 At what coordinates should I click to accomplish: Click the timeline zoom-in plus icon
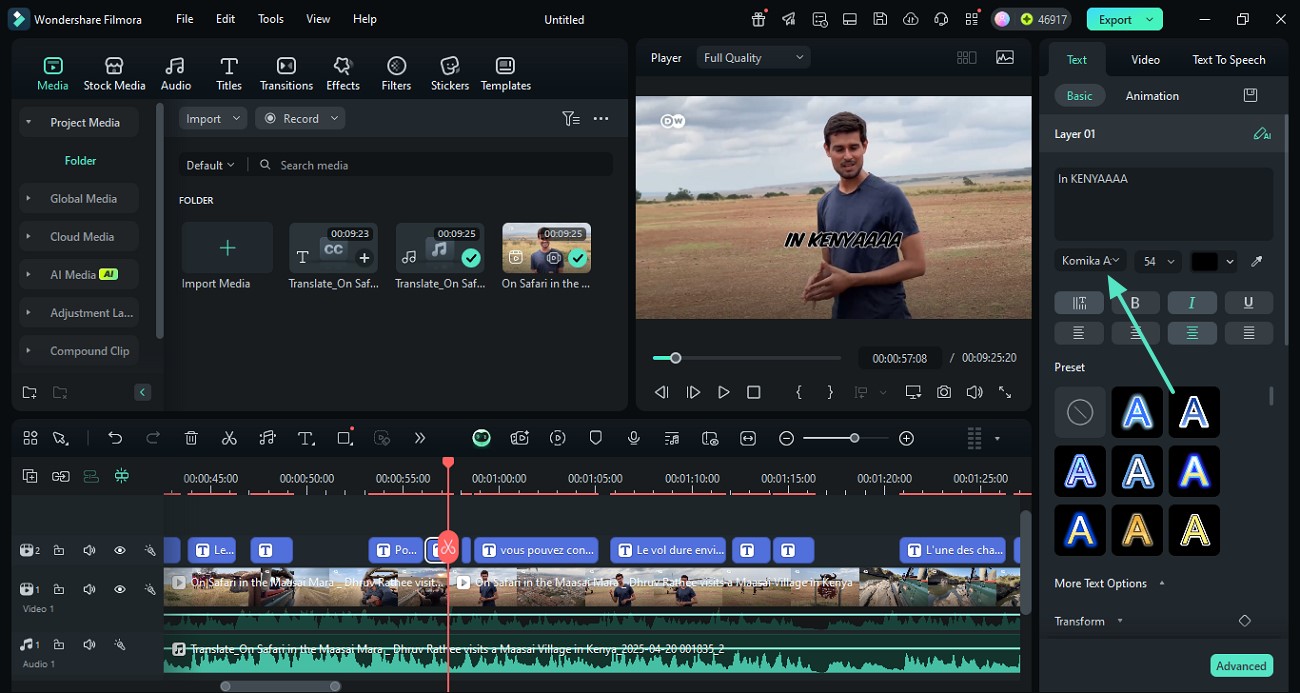coord(906,438)
